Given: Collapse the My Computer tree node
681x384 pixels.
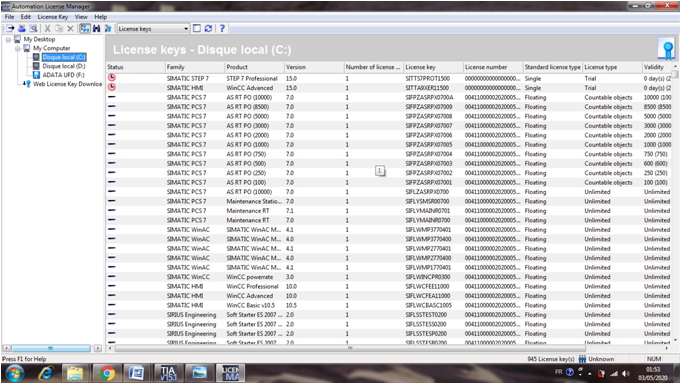Looking at the screenshot, I should [x=17, y=48].
